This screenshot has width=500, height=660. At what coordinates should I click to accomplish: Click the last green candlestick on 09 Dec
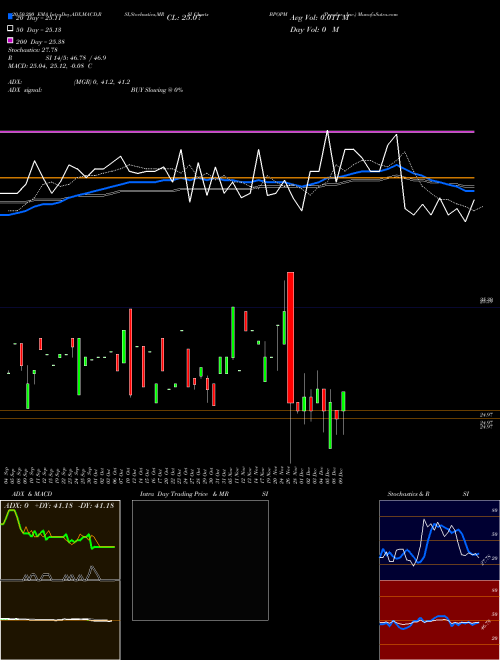343,401
